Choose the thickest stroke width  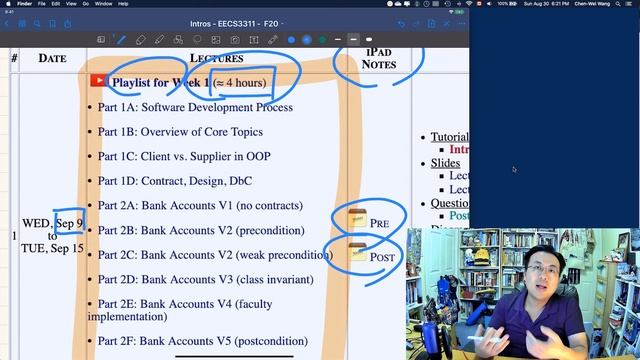pos(369,40)
